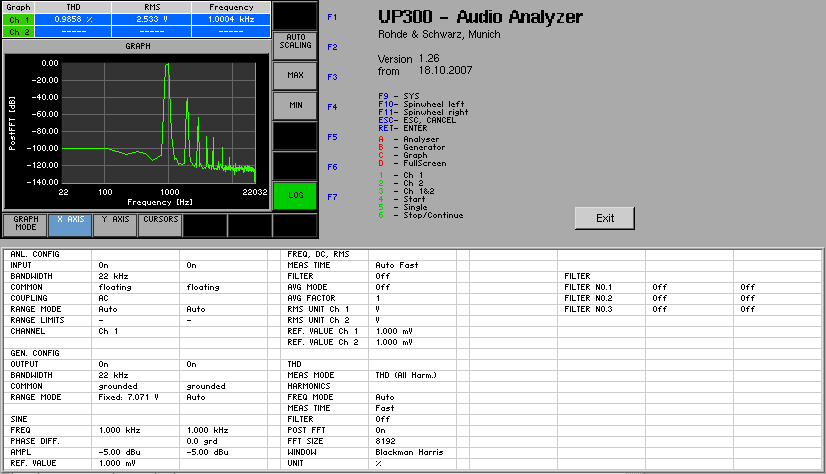Click the Frequency reading 1.0004 kHz
826x474 pixels.
pyautogui.click(x=231, y=19)
